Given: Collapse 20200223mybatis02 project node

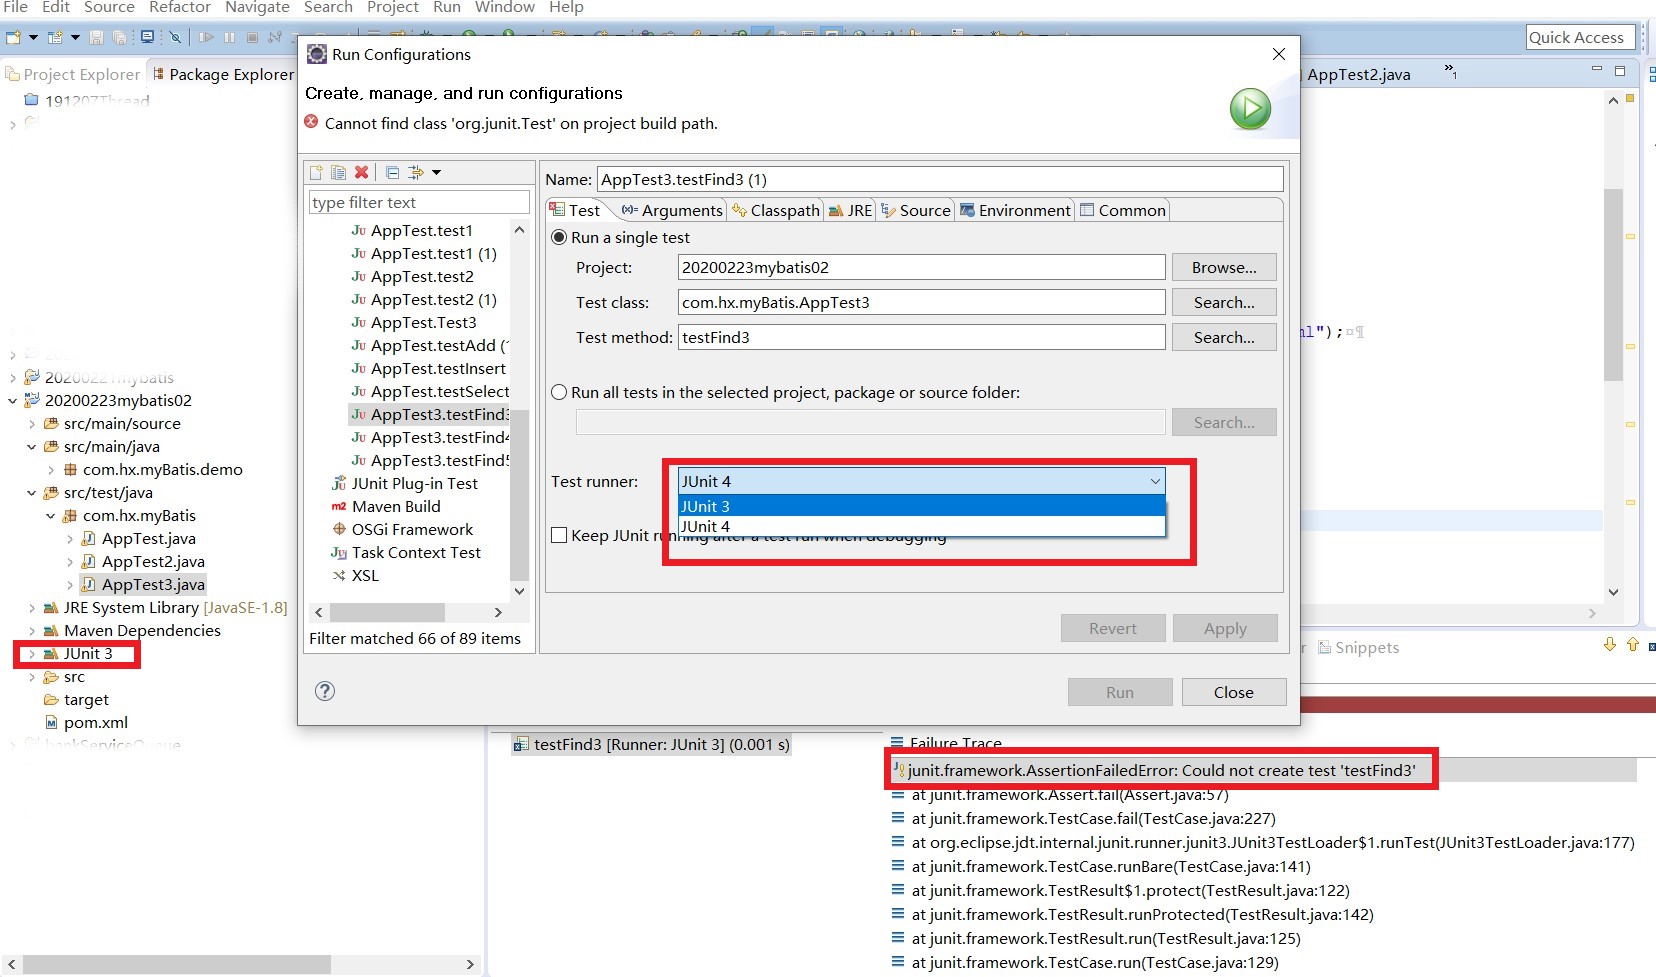Looking at the screenshot, I should tap(12, 401).
